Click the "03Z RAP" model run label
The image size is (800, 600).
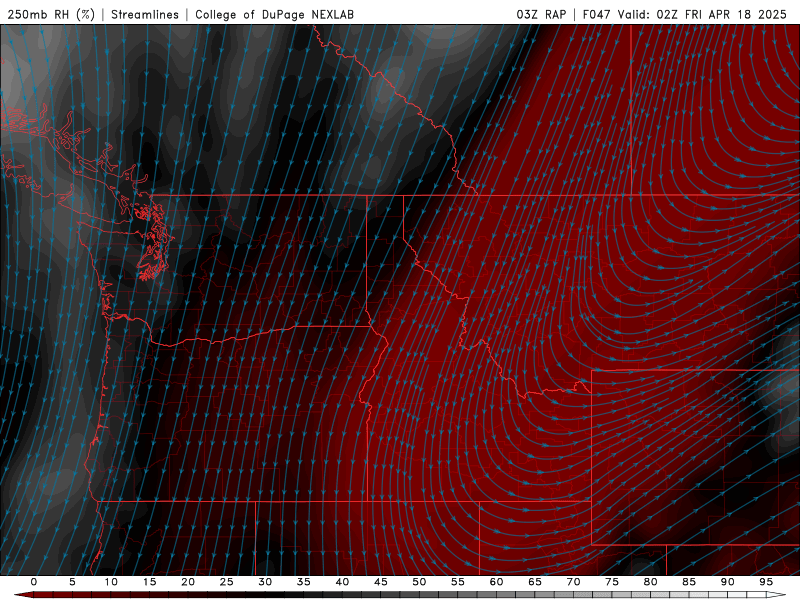tap(541, 14)
